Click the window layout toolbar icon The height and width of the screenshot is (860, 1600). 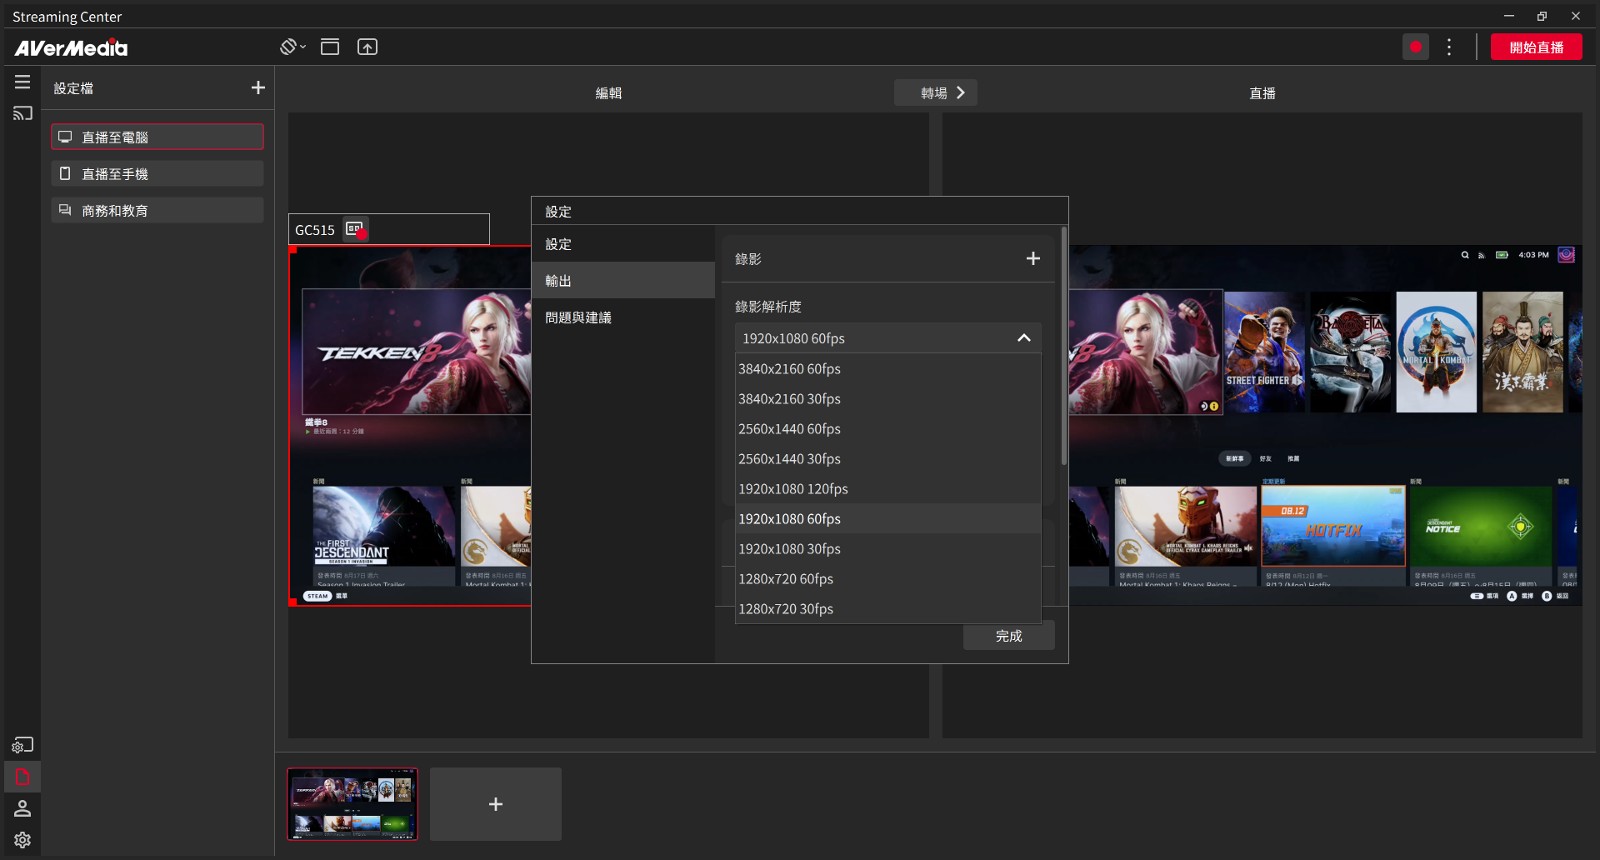click(x=330, y=47)
